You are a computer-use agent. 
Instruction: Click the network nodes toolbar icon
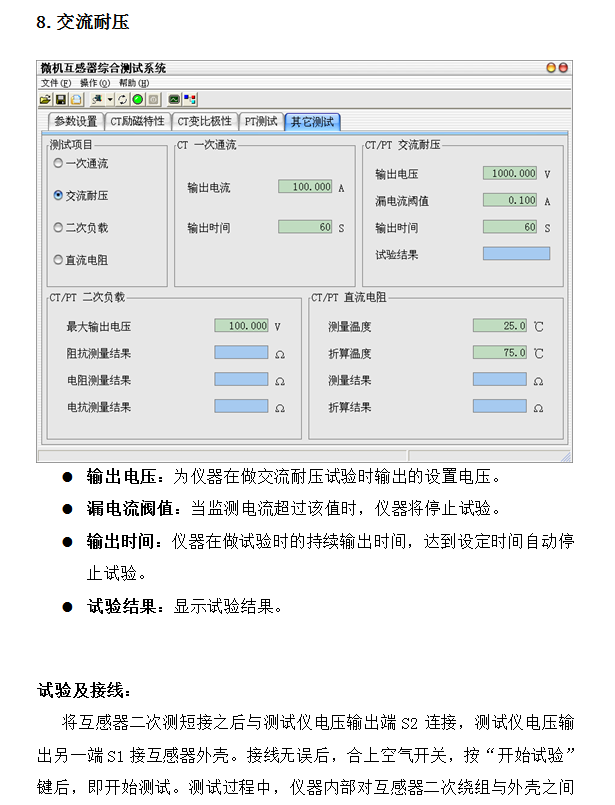[190, 100]
